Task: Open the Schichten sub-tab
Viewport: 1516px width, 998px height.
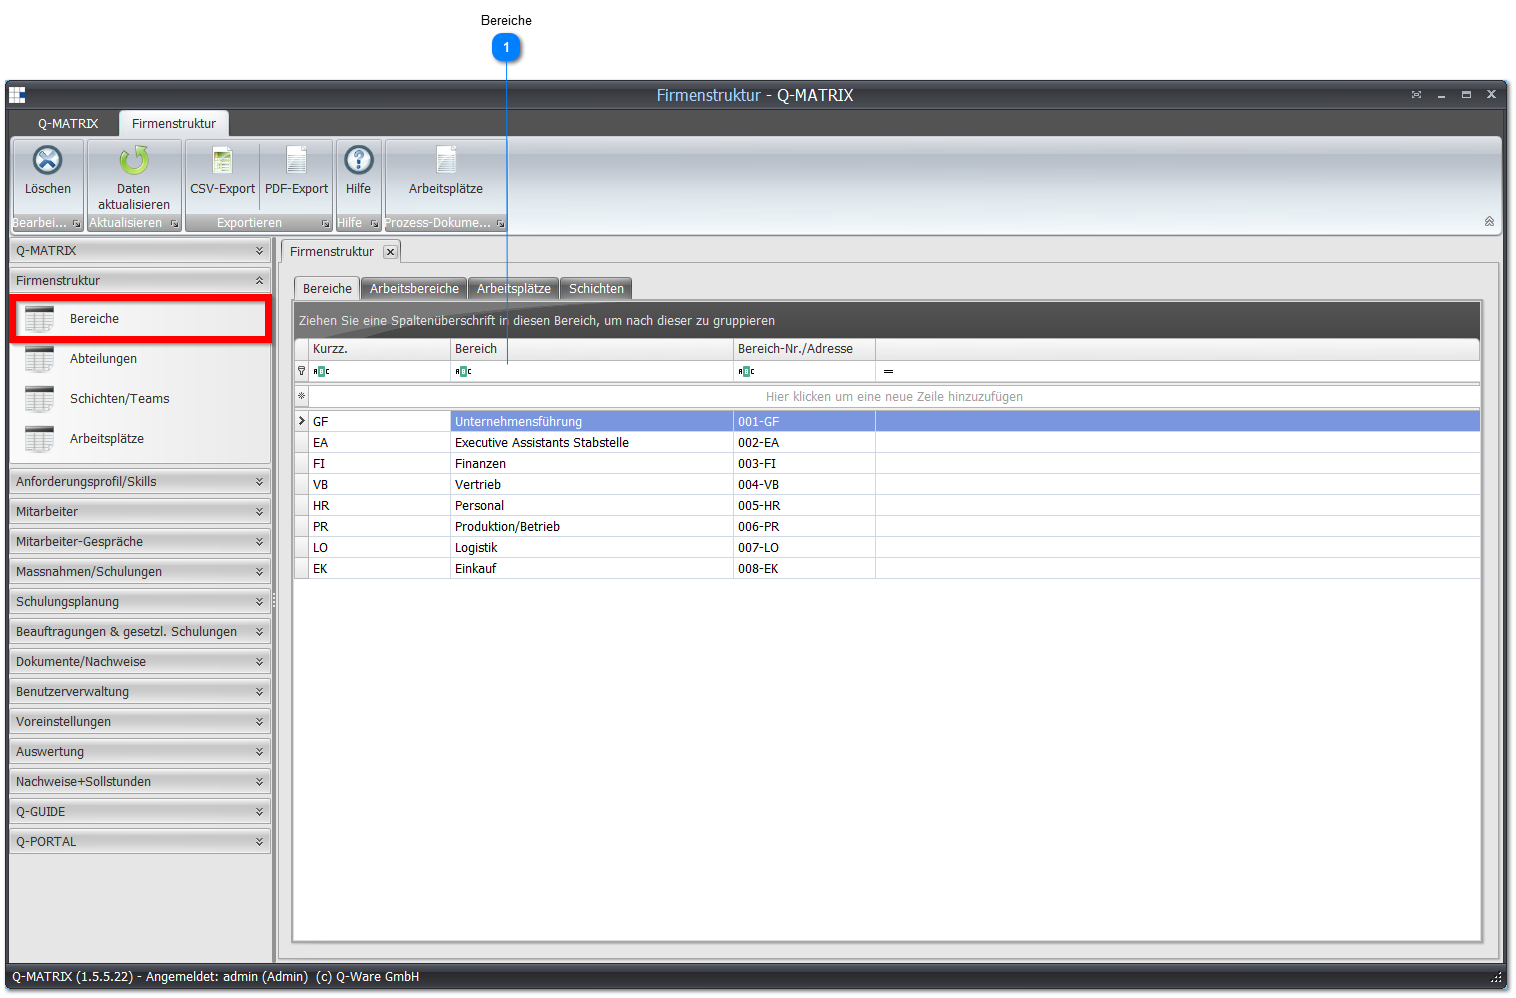Action: tap(596, 289)
